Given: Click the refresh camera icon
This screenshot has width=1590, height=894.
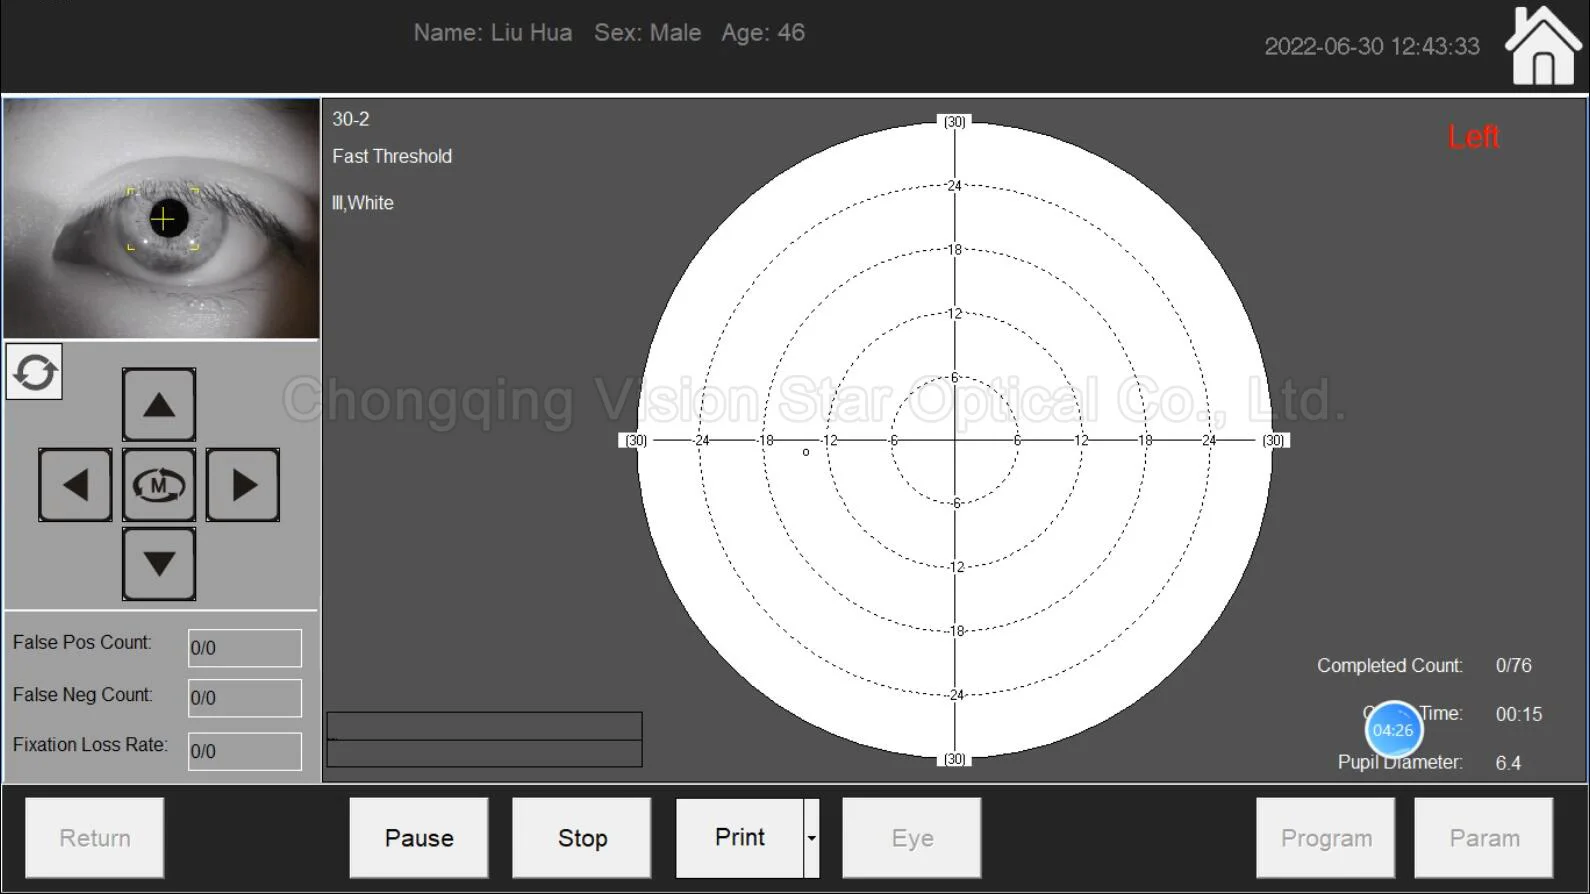Looking at the screenshot, I should [x=35, y=372].
